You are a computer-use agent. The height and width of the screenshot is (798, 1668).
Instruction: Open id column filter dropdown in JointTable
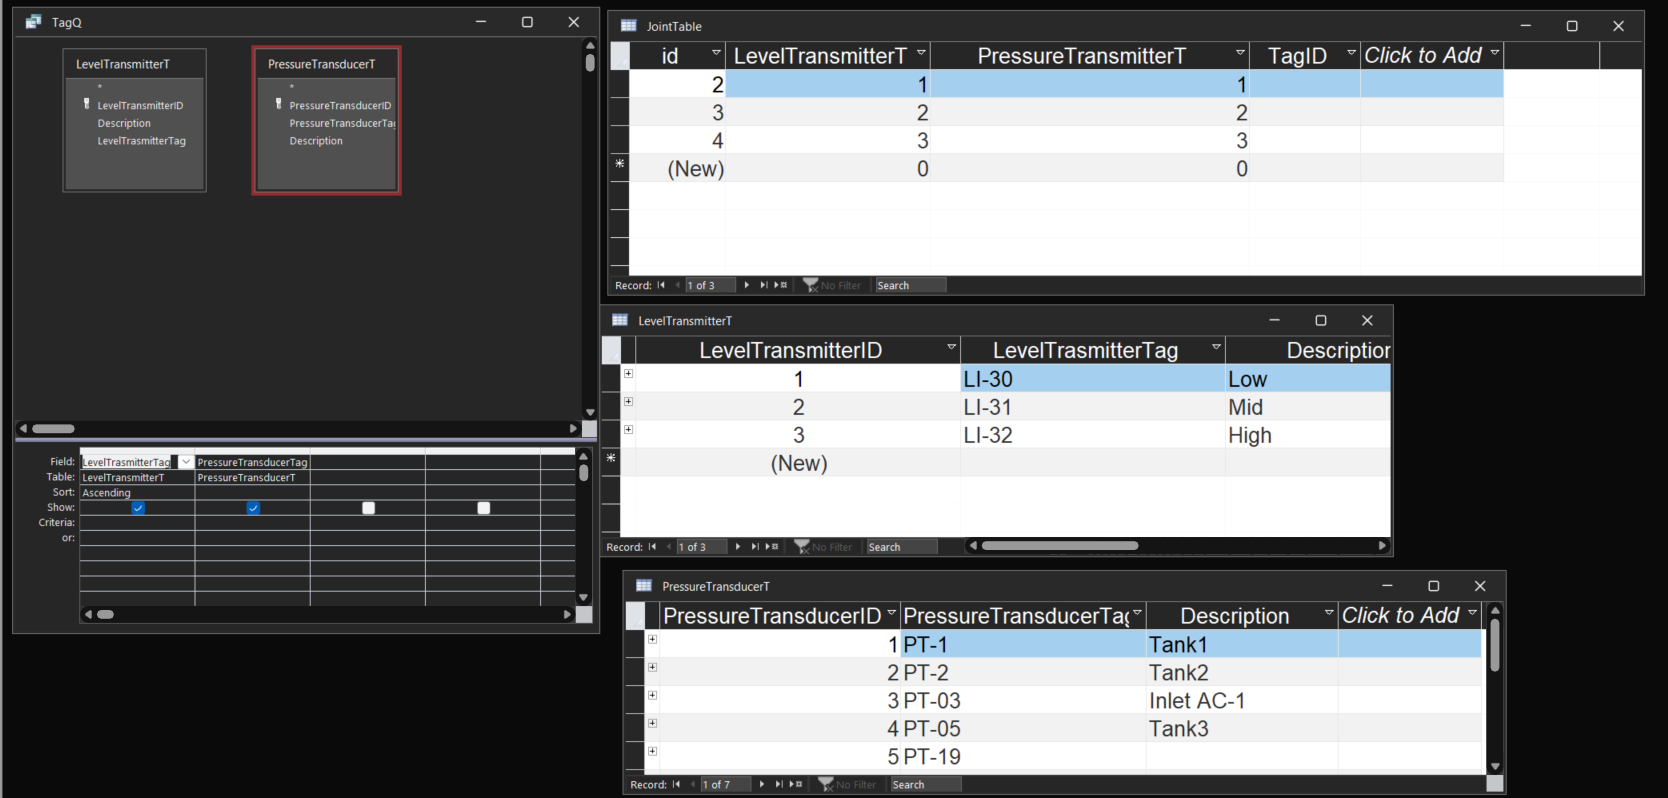[716, 53]
